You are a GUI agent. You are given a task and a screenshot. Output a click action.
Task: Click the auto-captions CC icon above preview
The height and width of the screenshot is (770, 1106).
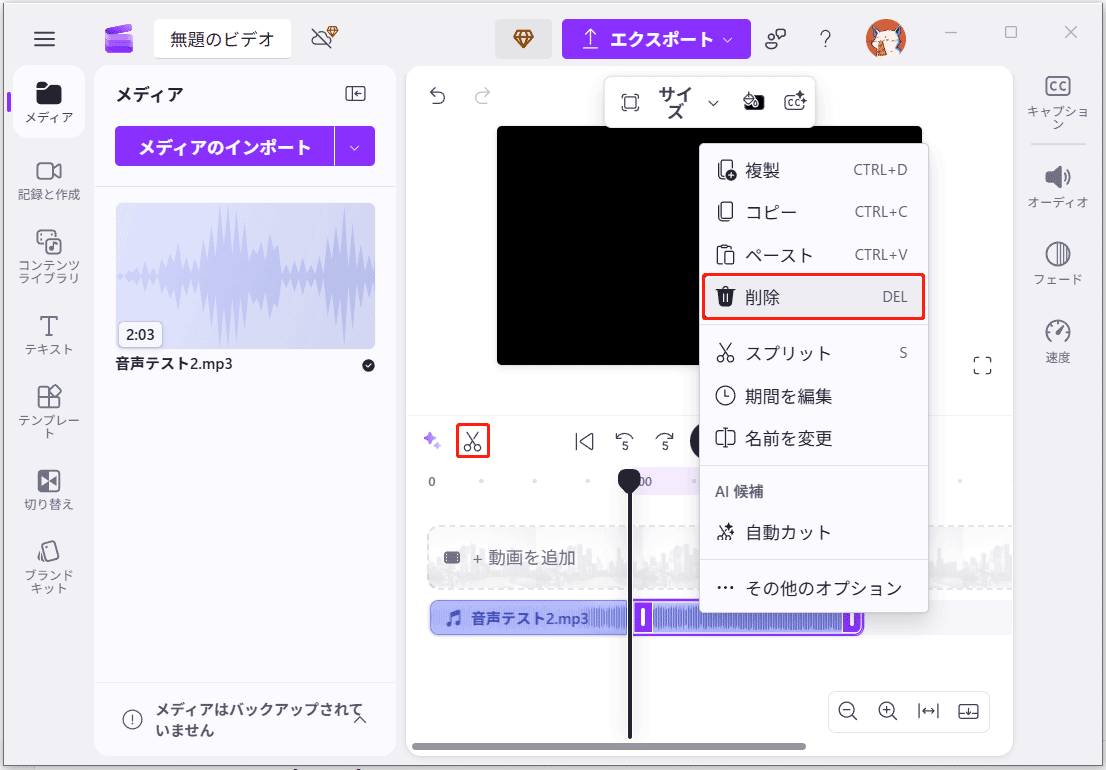[795, 101]
